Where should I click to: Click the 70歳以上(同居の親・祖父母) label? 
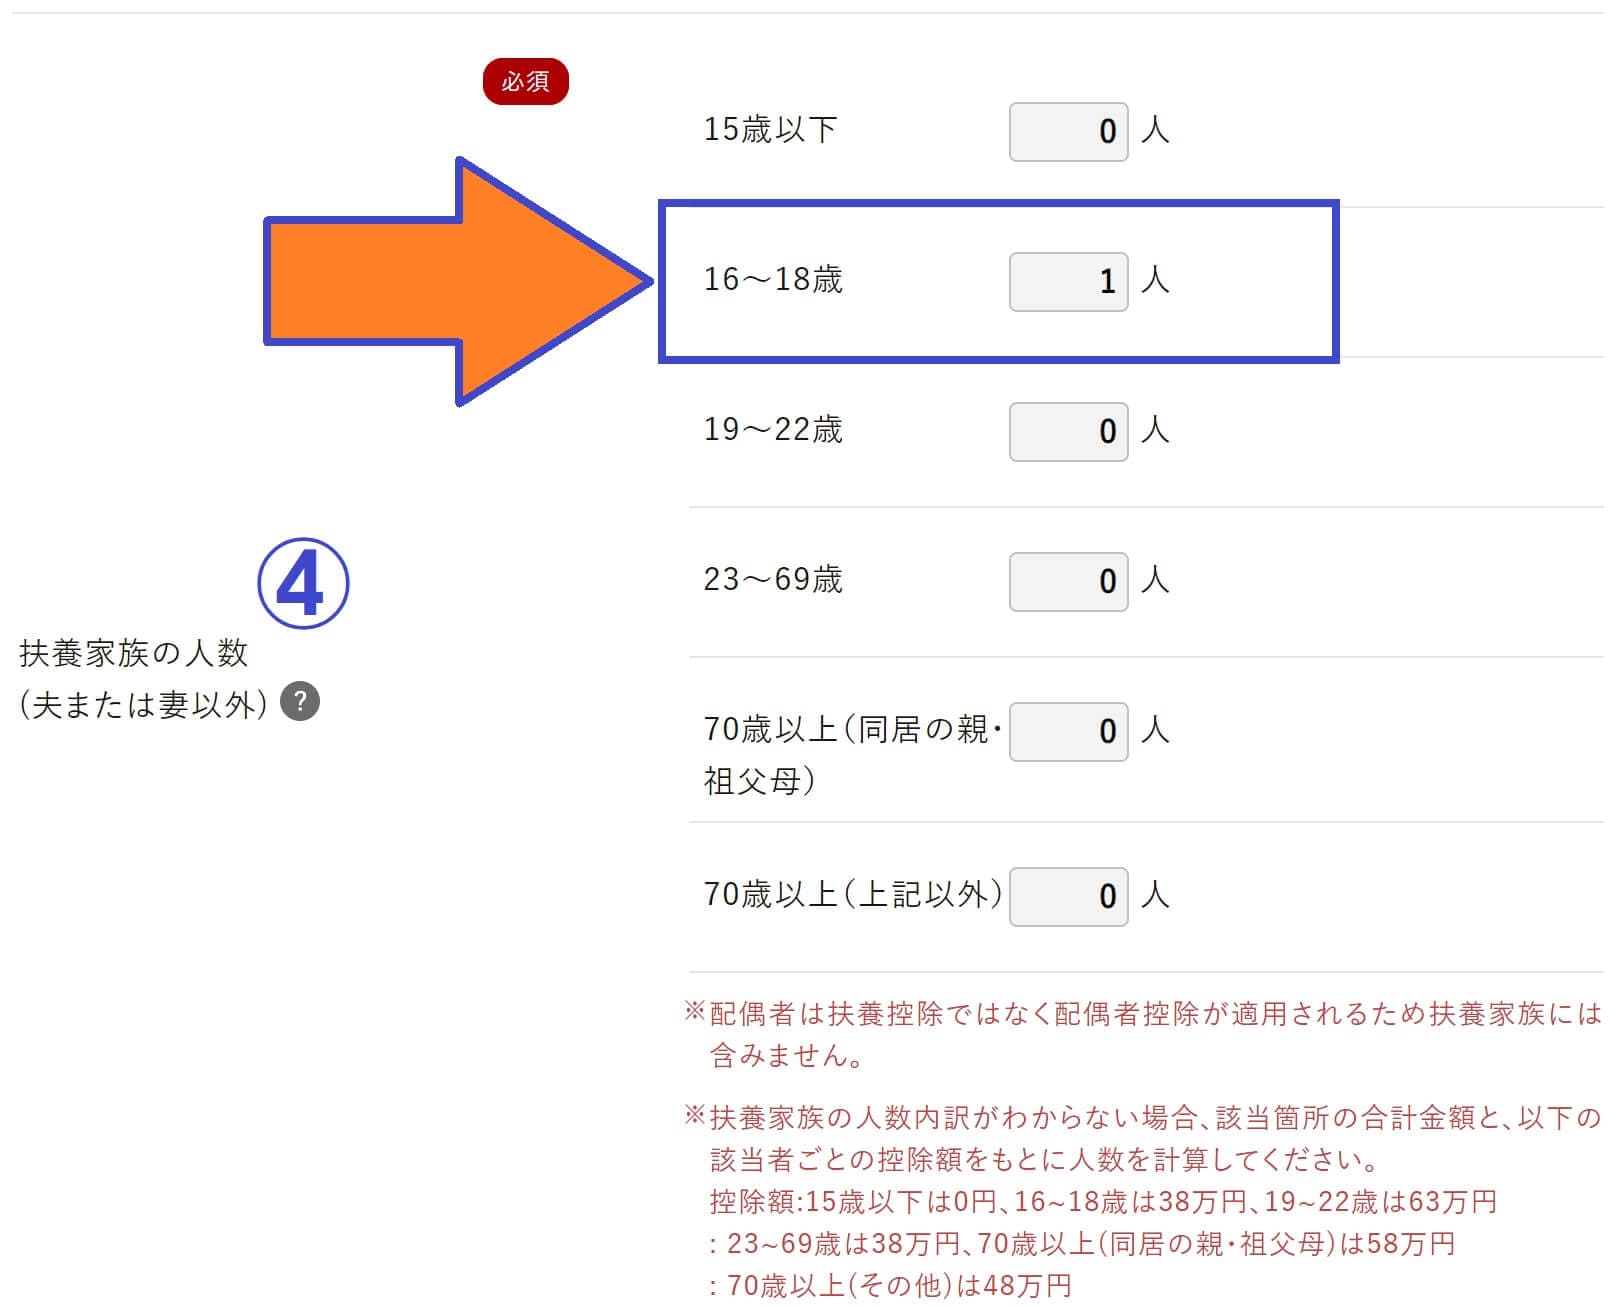point(853,754)
